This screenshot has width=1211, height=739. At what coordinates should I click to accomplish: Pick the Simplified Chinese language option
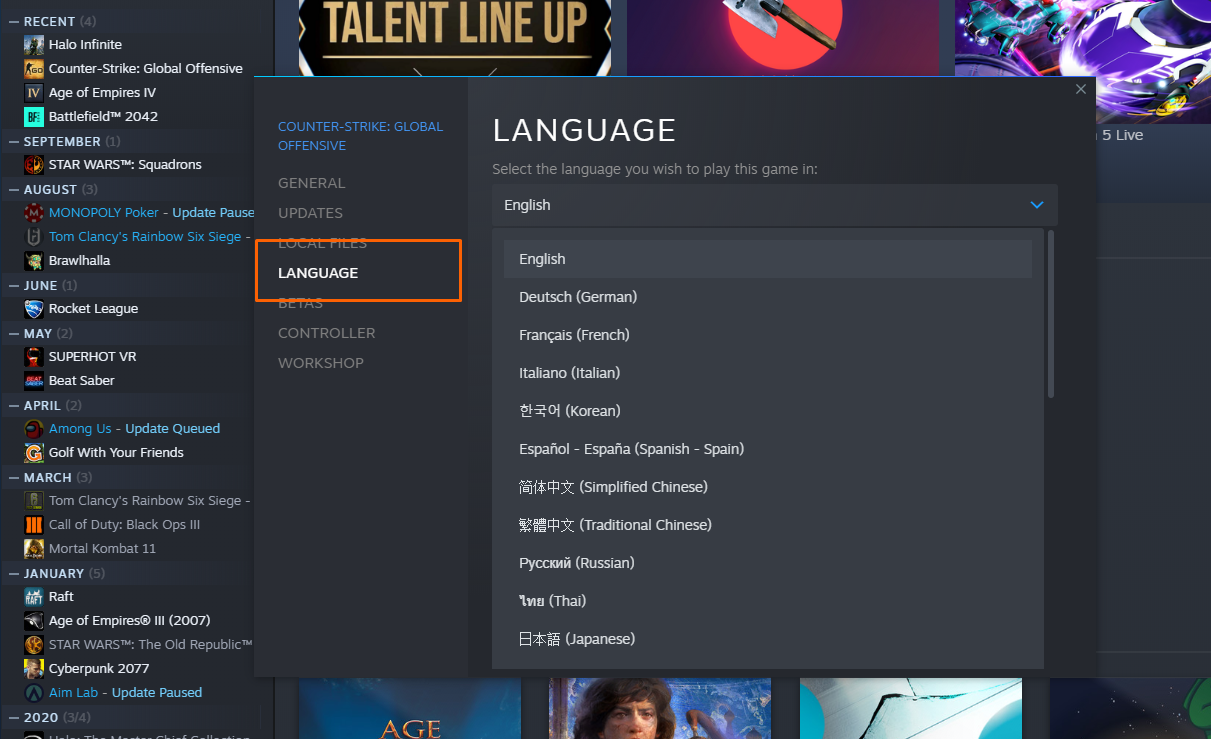(768, 487)
